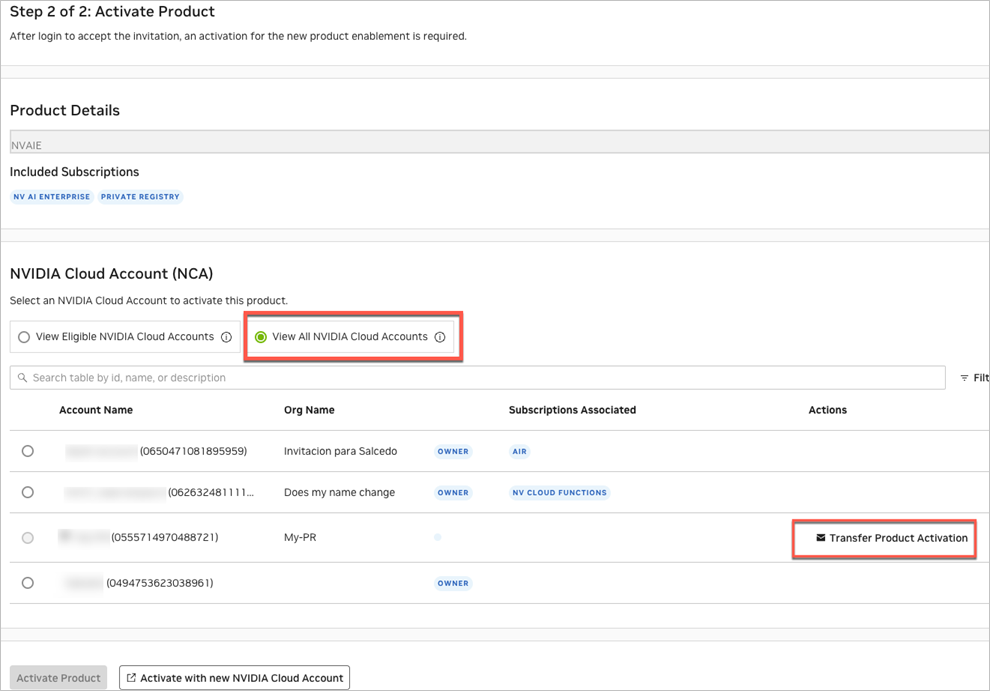Click account ID (0555714970488721)
Viewport: 990px width, 691px height.
tap(165, 538)
